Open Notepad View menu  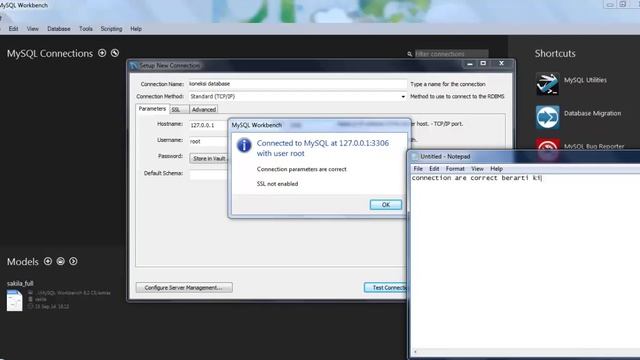(477, 169)
